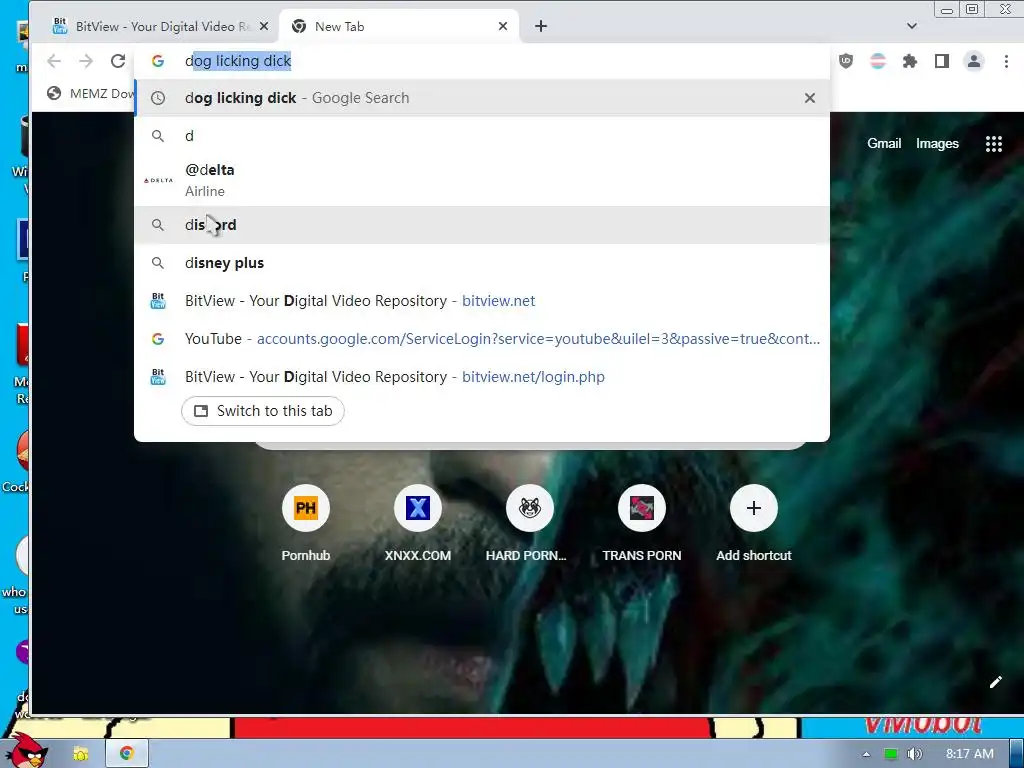Go forward using the forward arrow
Image resolution: width=1024 pixels, height=768 pixels.
(86, 61)
